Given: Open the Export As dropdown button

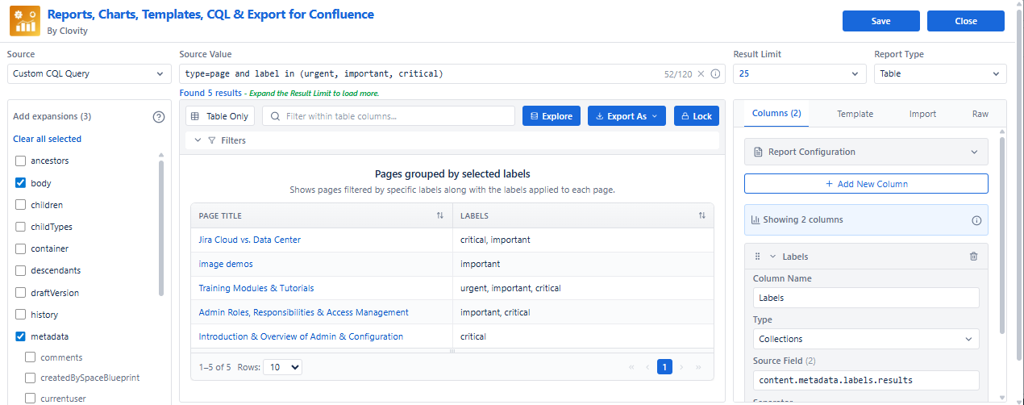Looking at the screenshot, I should pyautogui.click(x=626, y=116).
